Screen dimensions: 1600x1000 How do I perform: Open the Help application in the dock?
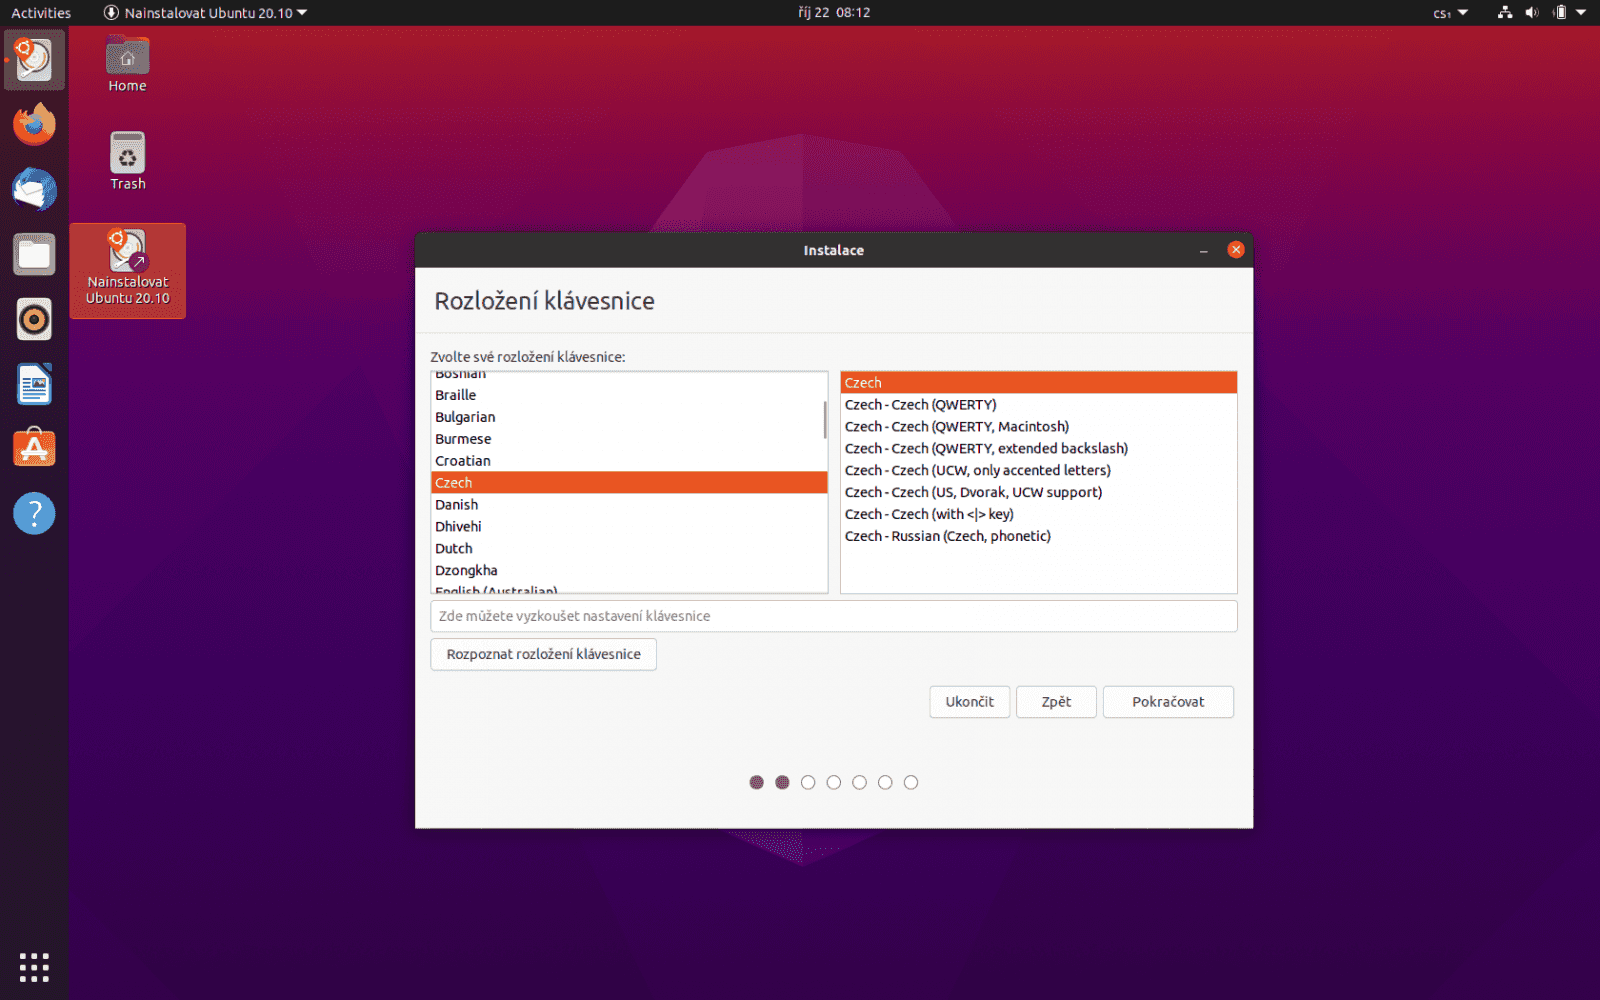[x=33, y=513]
